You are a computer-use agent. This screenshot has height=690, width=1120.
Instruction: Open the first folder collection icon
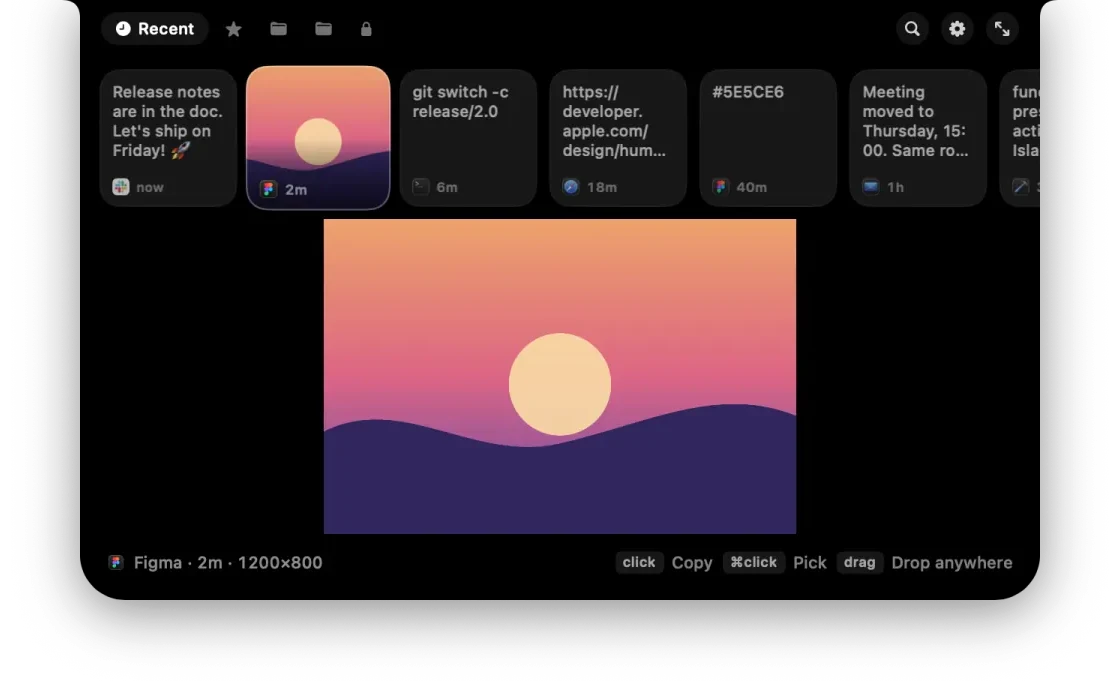(x=279, y=29)
